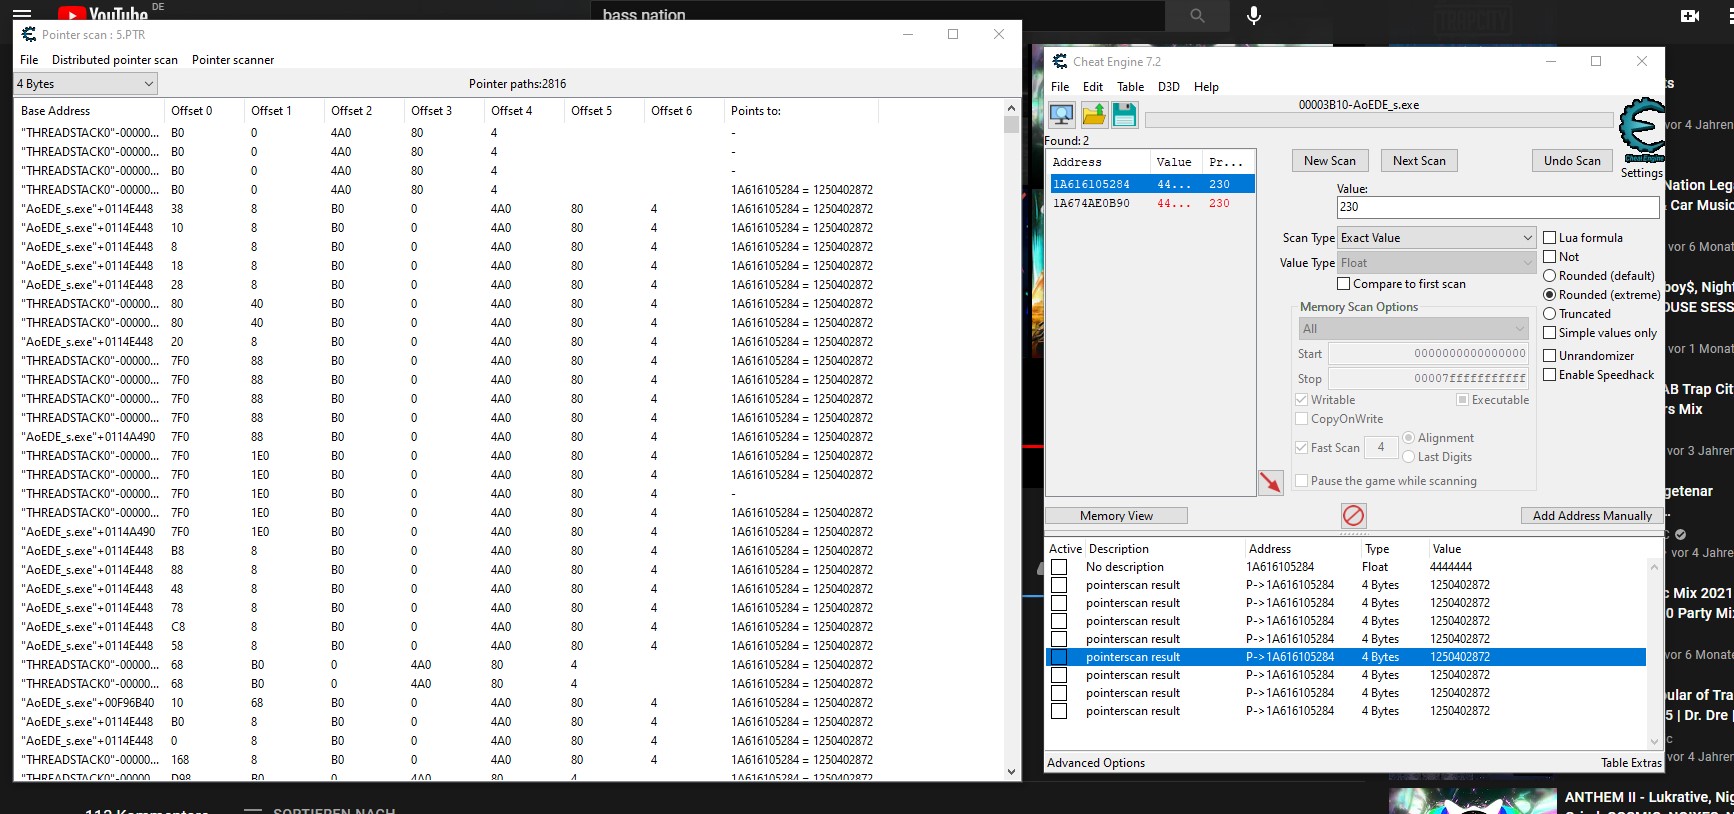Select the Truncated radio button

tap(1550, 314)
